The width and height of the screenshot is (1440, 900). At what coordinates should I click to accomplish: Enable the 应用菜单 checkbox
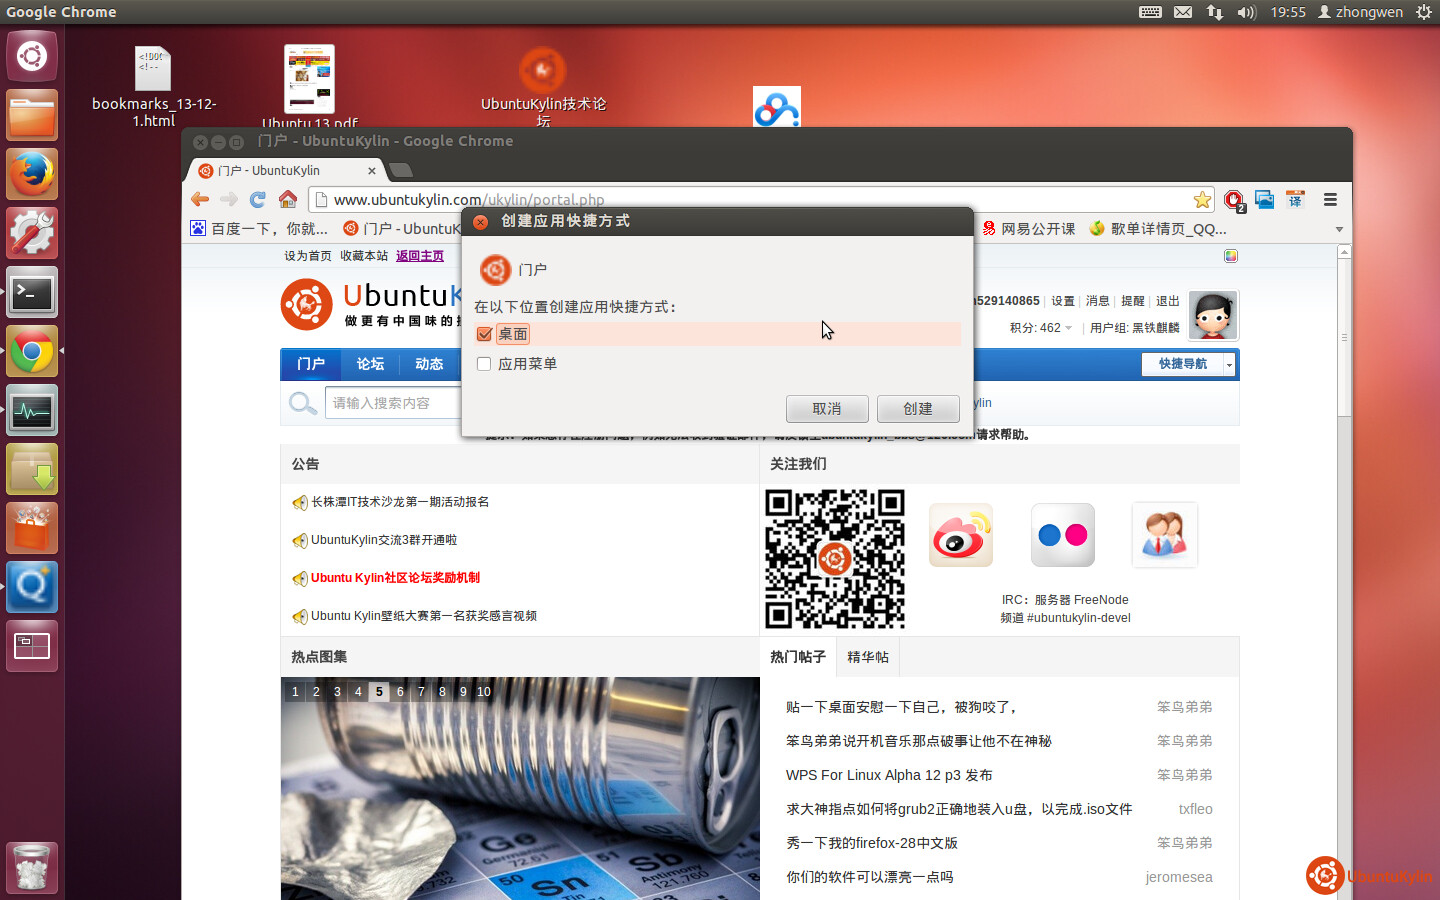(485, 364)
